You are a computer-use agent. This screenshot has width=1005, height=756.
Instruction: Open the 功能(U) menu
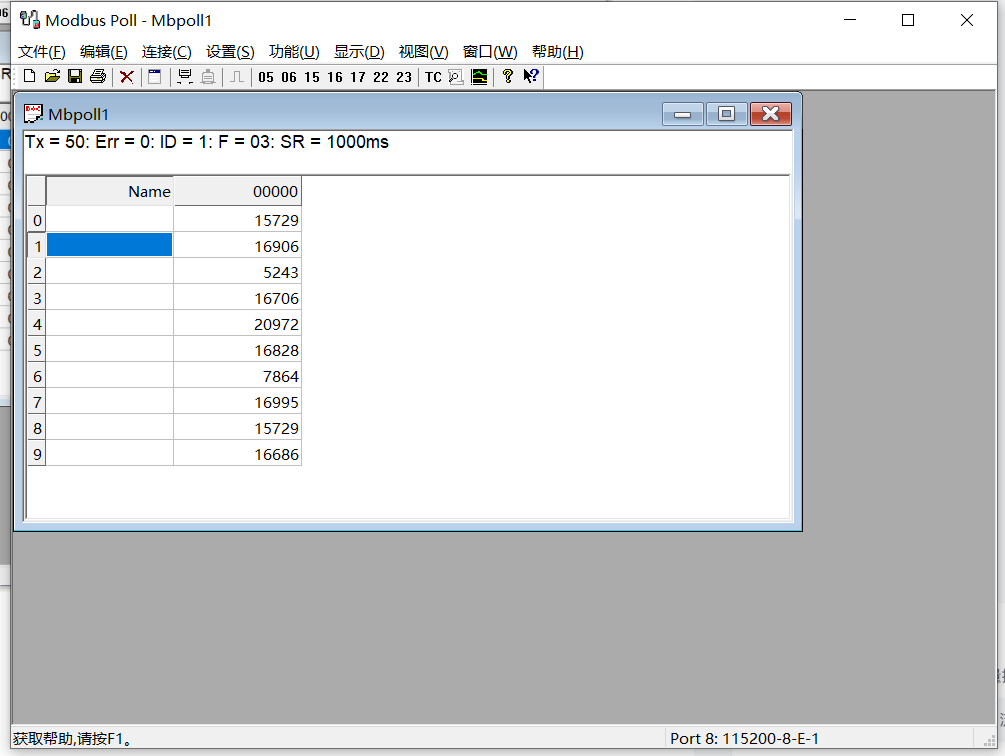294,51
